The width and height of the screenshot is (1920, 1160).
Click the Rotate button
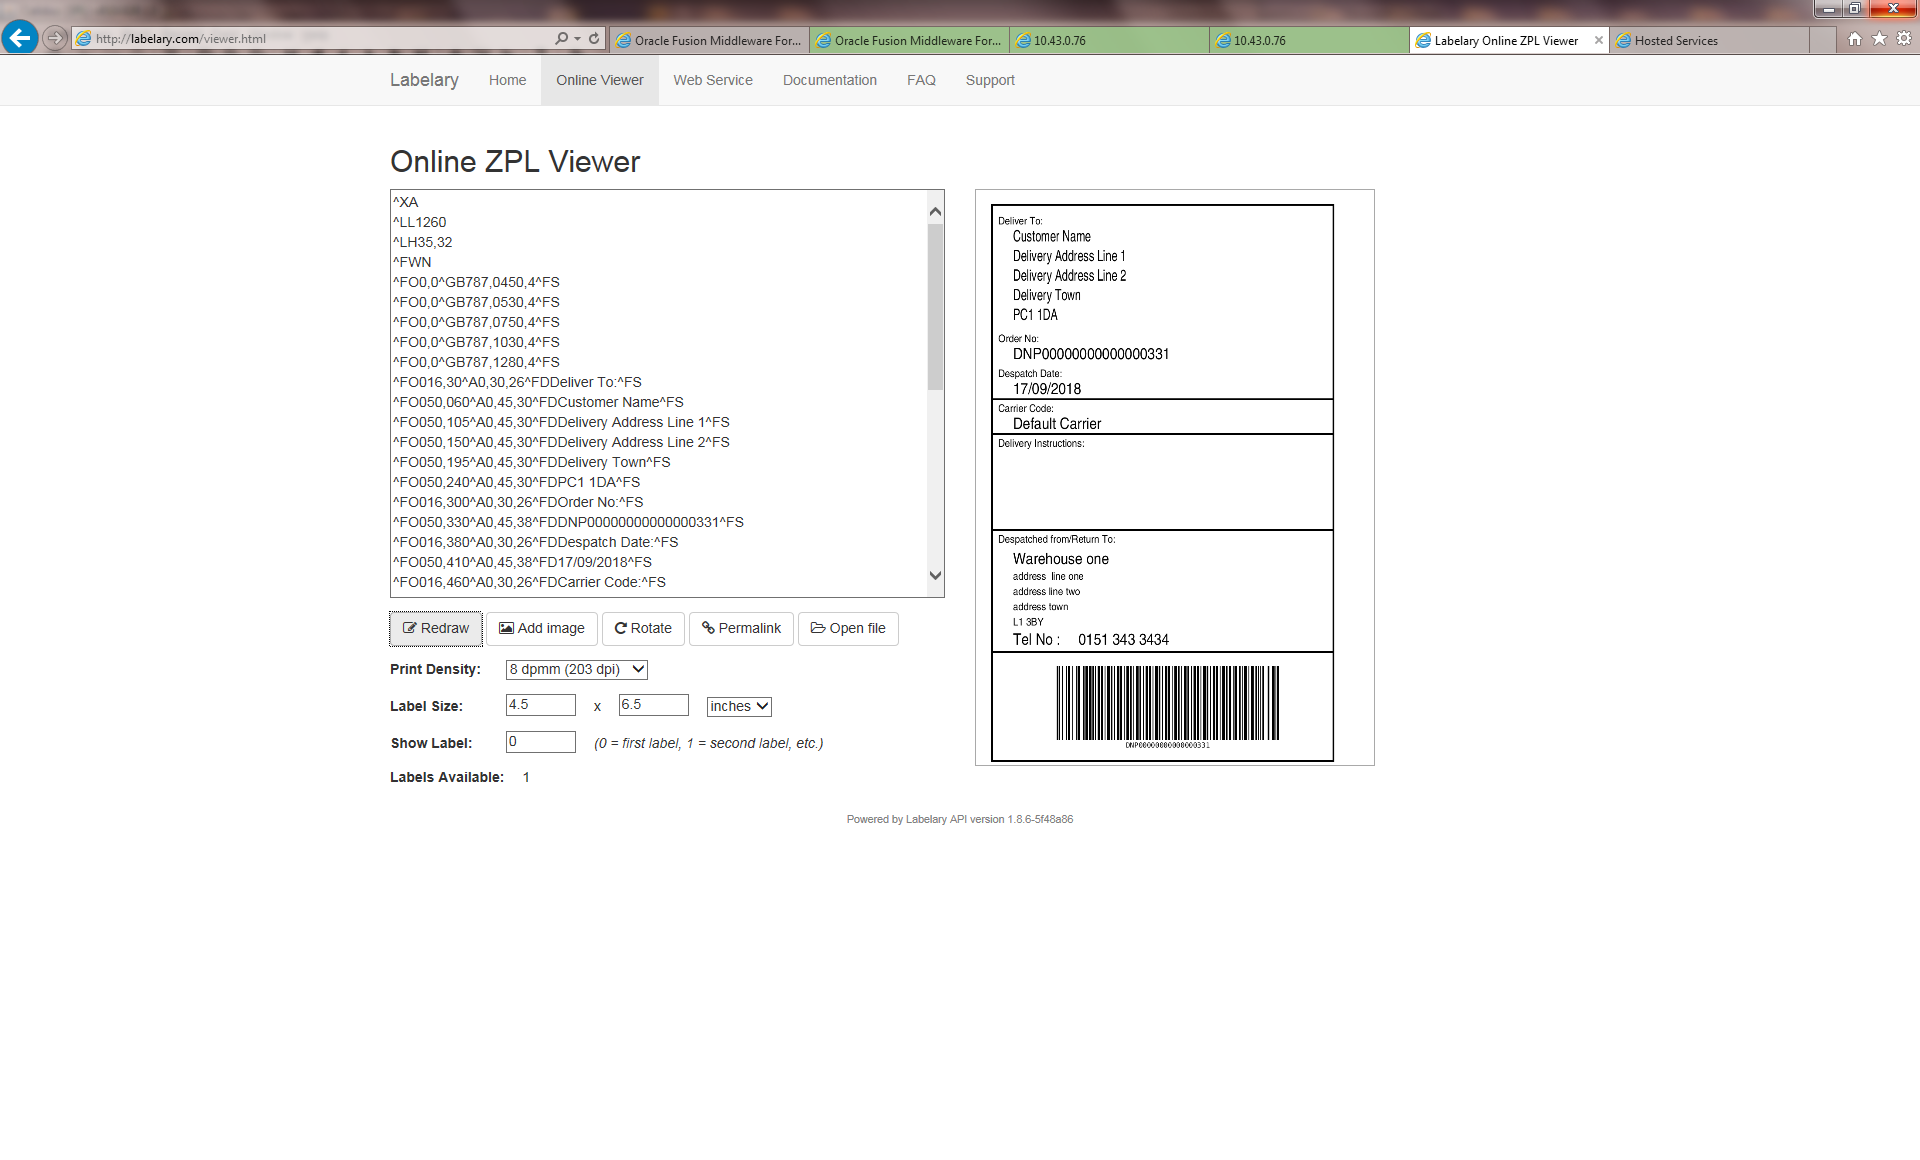click(643, 628)
